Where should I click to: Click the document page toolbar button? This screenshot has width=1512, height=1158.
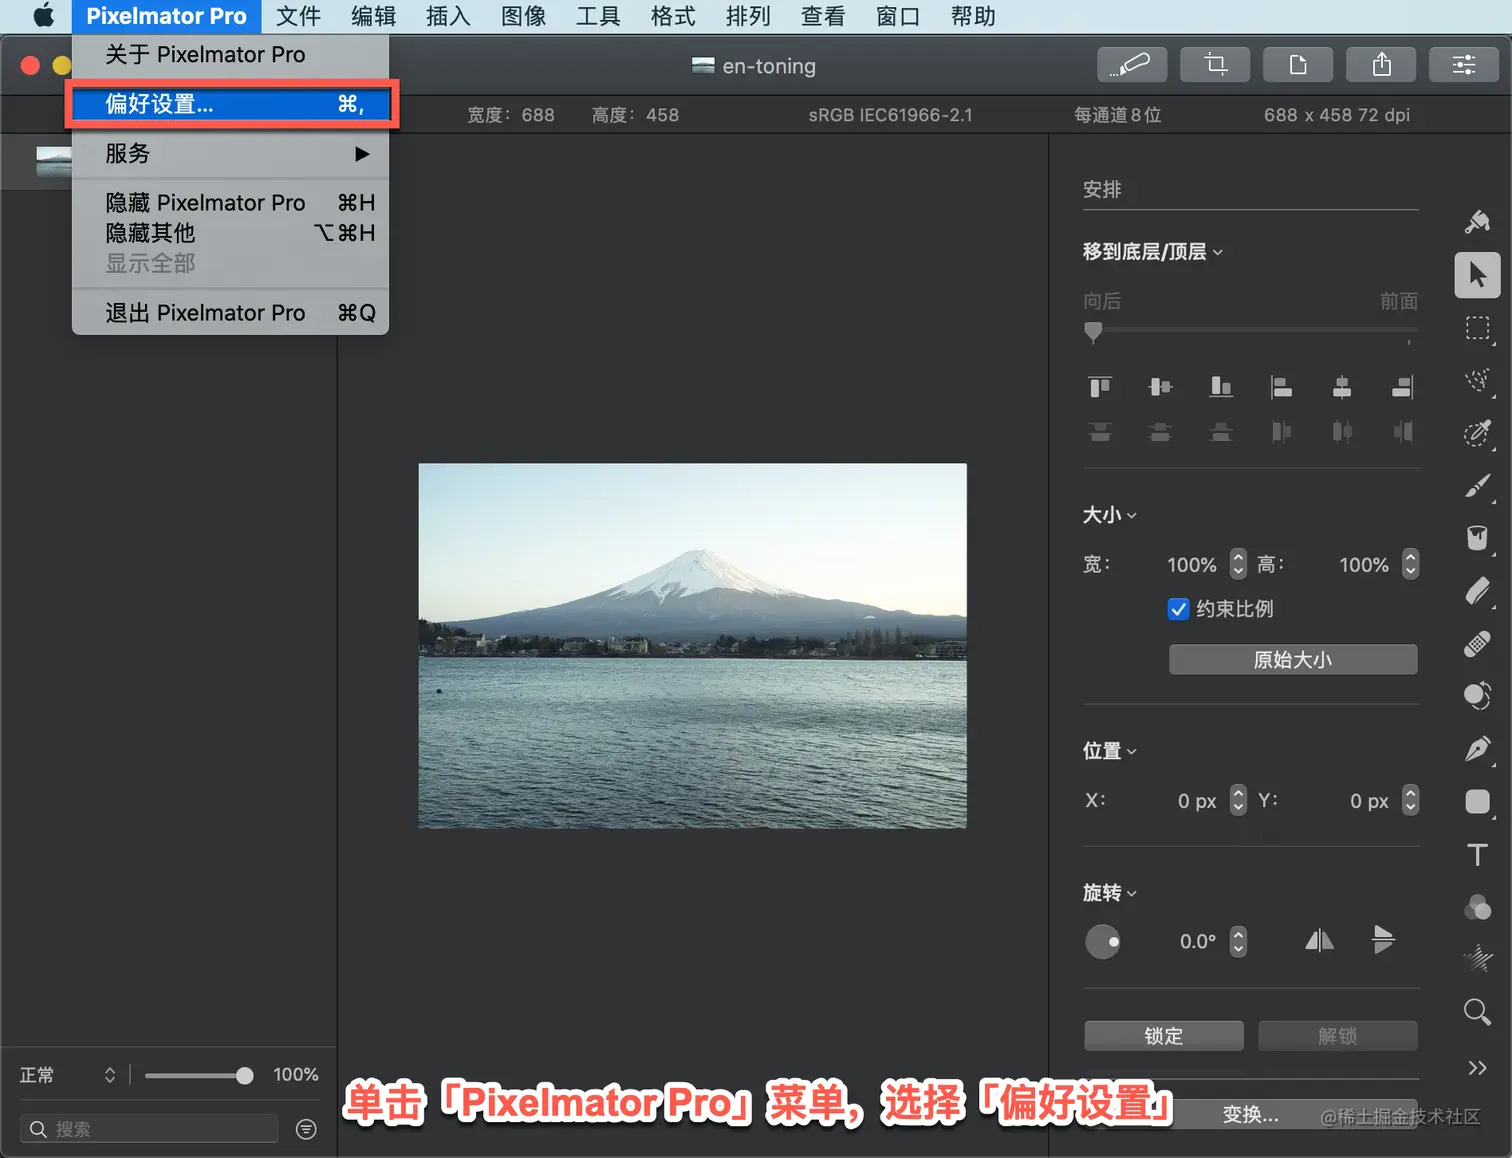(x=1298, y=65)
